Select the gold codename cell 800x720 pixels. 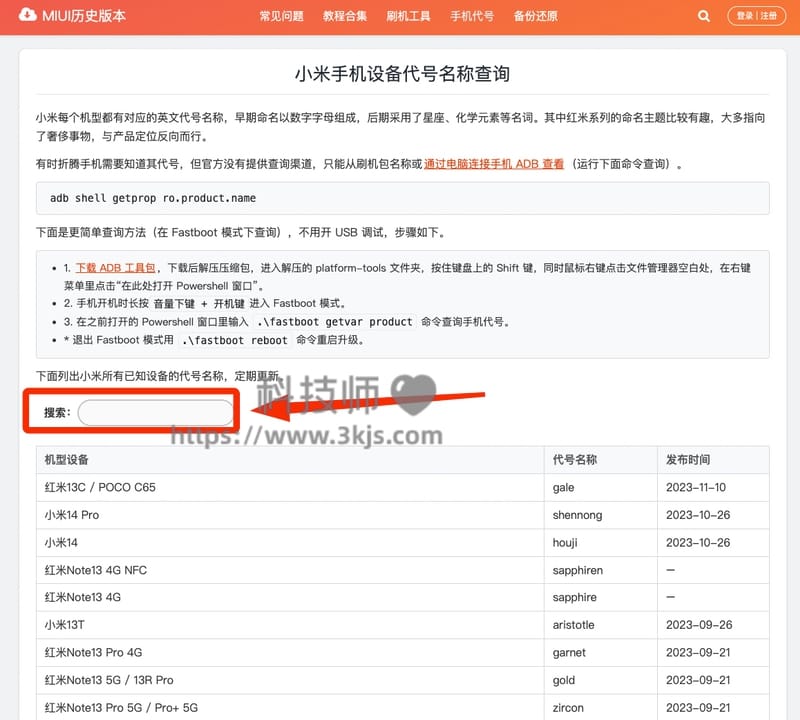tap(601, 680)
